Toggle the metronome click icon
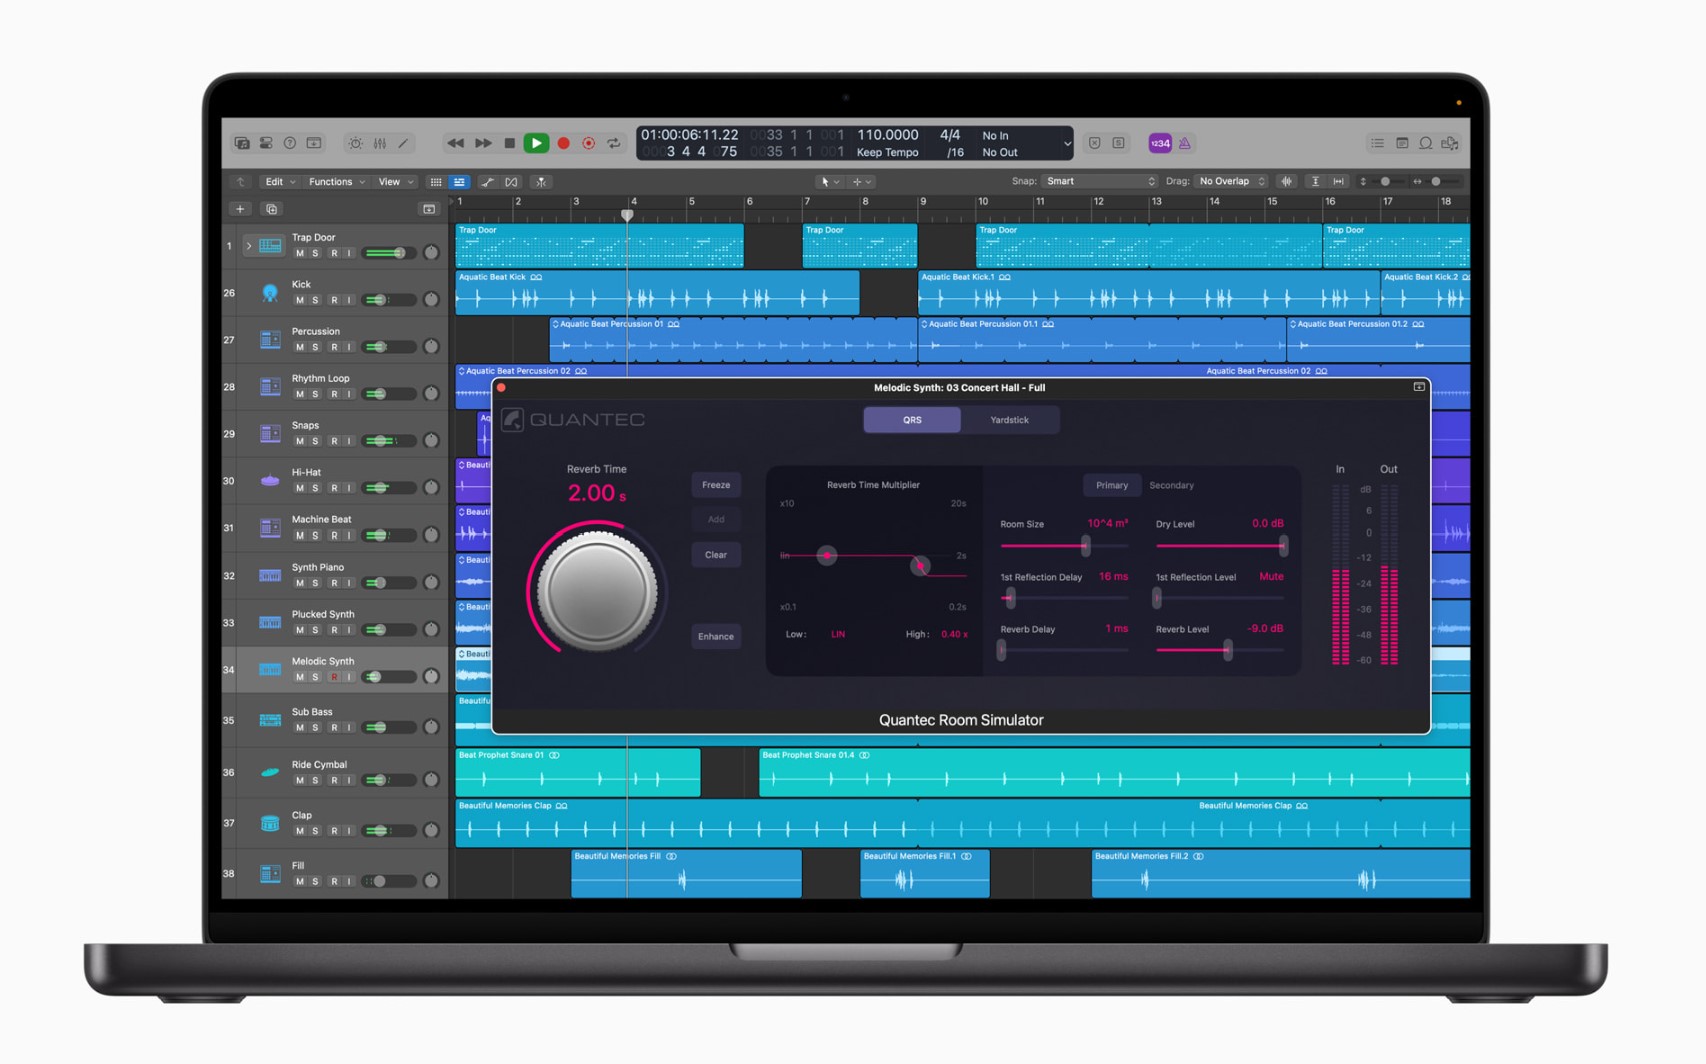The height and width of the screenshot is (1064, 1706). pyautogui.click(x=1185, y=143)
